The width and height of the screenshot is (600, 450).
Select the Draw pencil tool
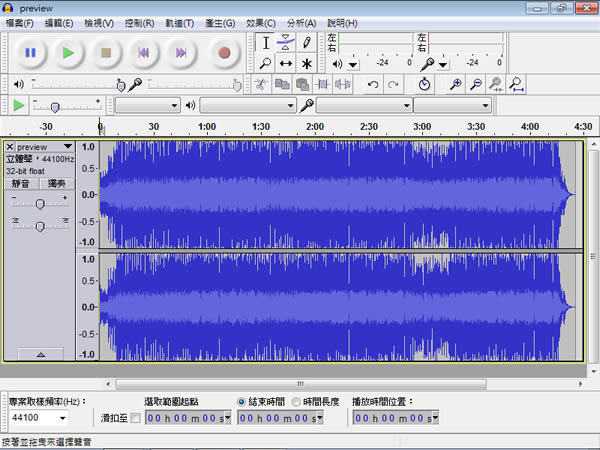click(x=307, y=42)
